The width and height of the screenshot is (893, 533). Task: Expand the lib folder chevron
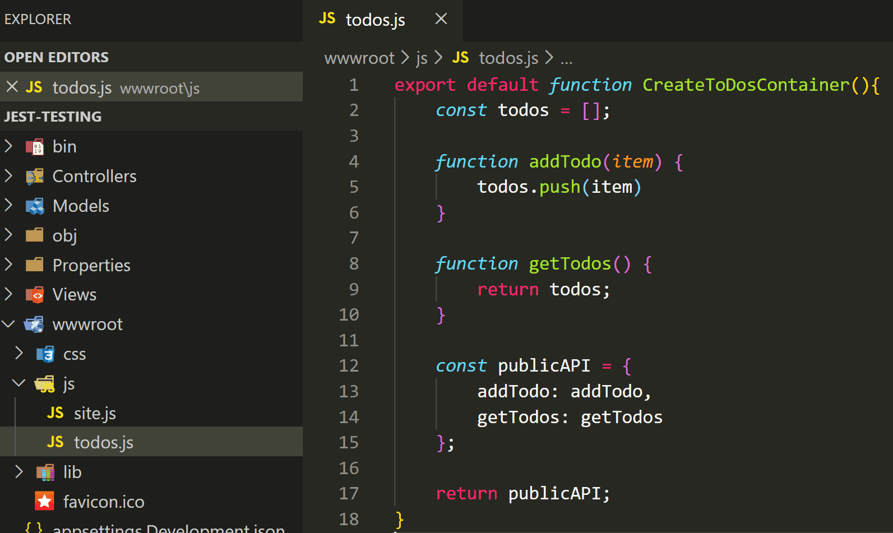pyautogui.click(x=19, y=472)
